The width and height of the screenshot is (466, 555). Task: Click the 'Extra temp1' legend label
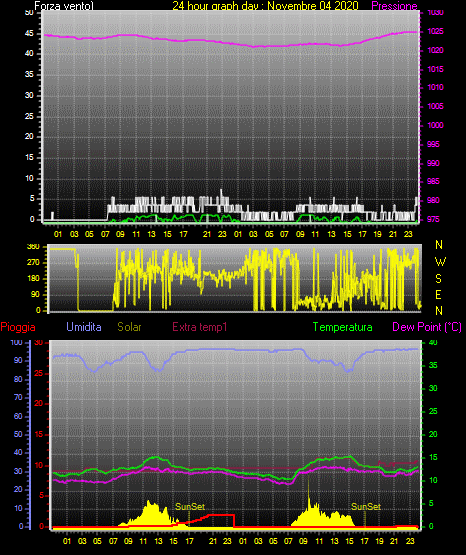pyautogui.click(x=200, y=327)
